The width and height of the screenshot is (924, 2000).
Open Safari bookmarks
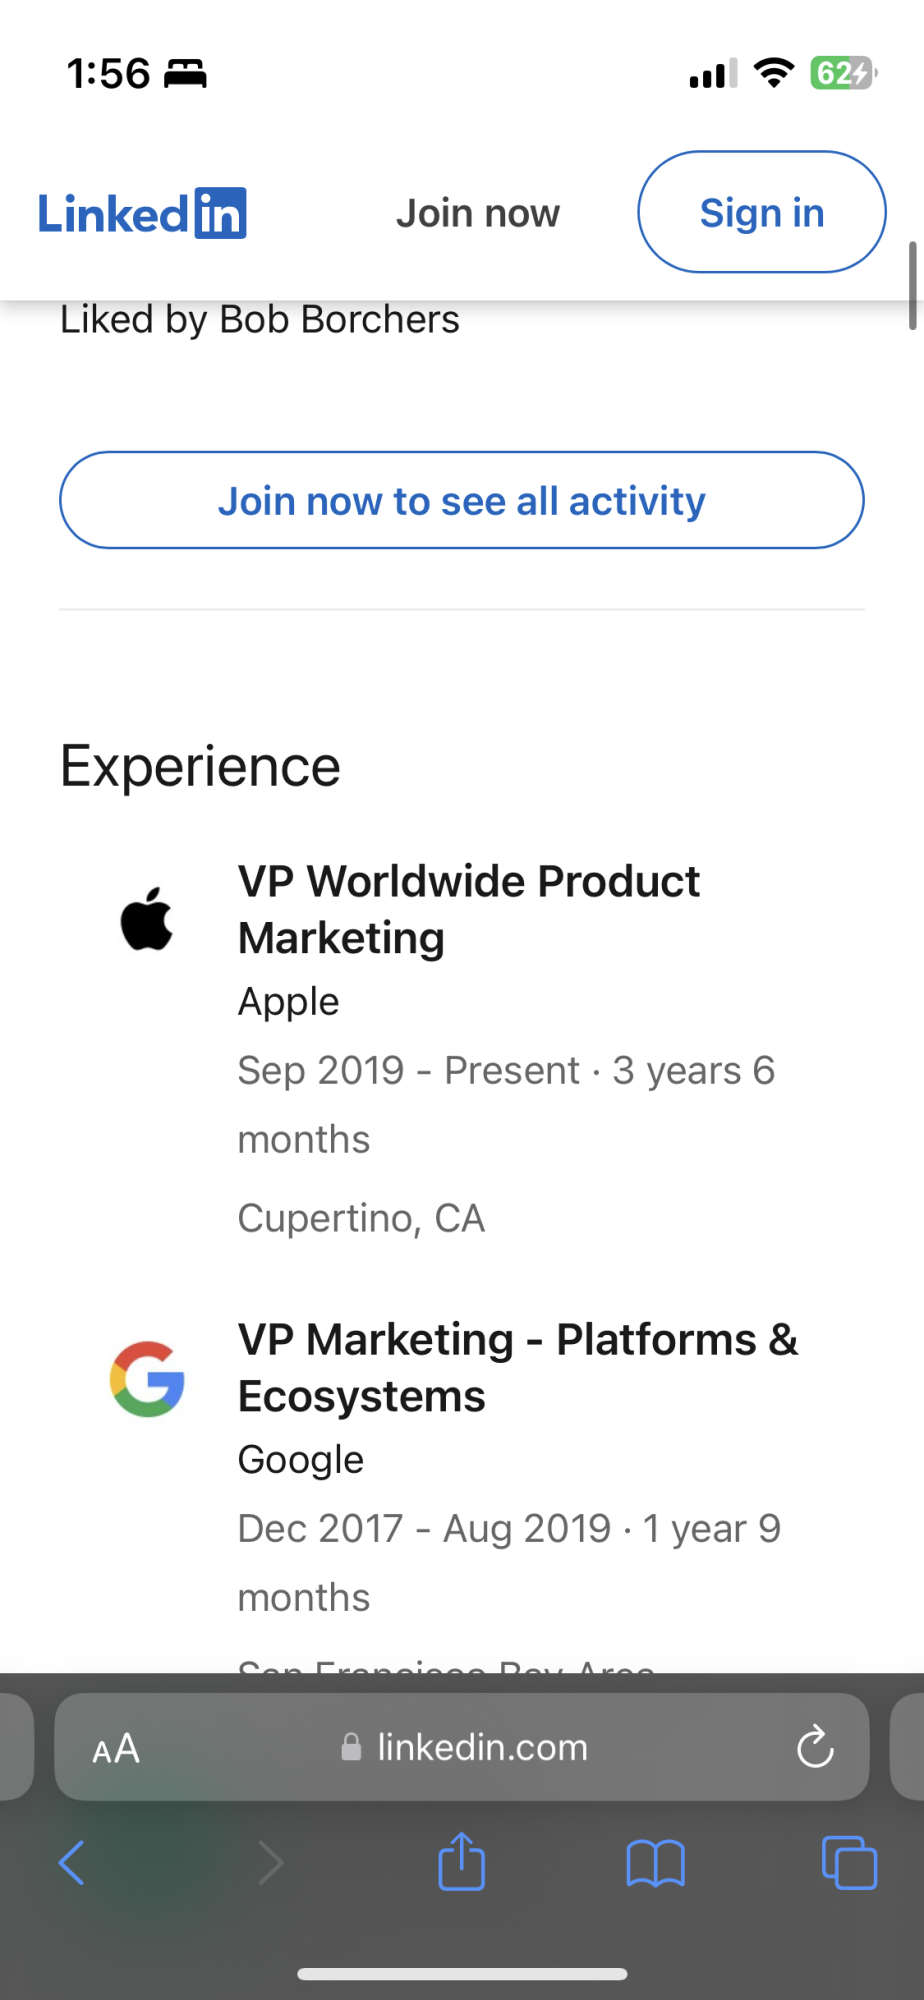pyautogui.click(x=655, y=1863)
